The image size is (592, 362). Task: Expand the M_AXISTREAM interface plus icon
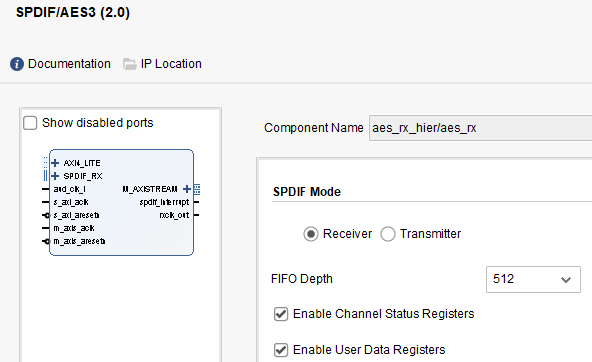point(187,189)
